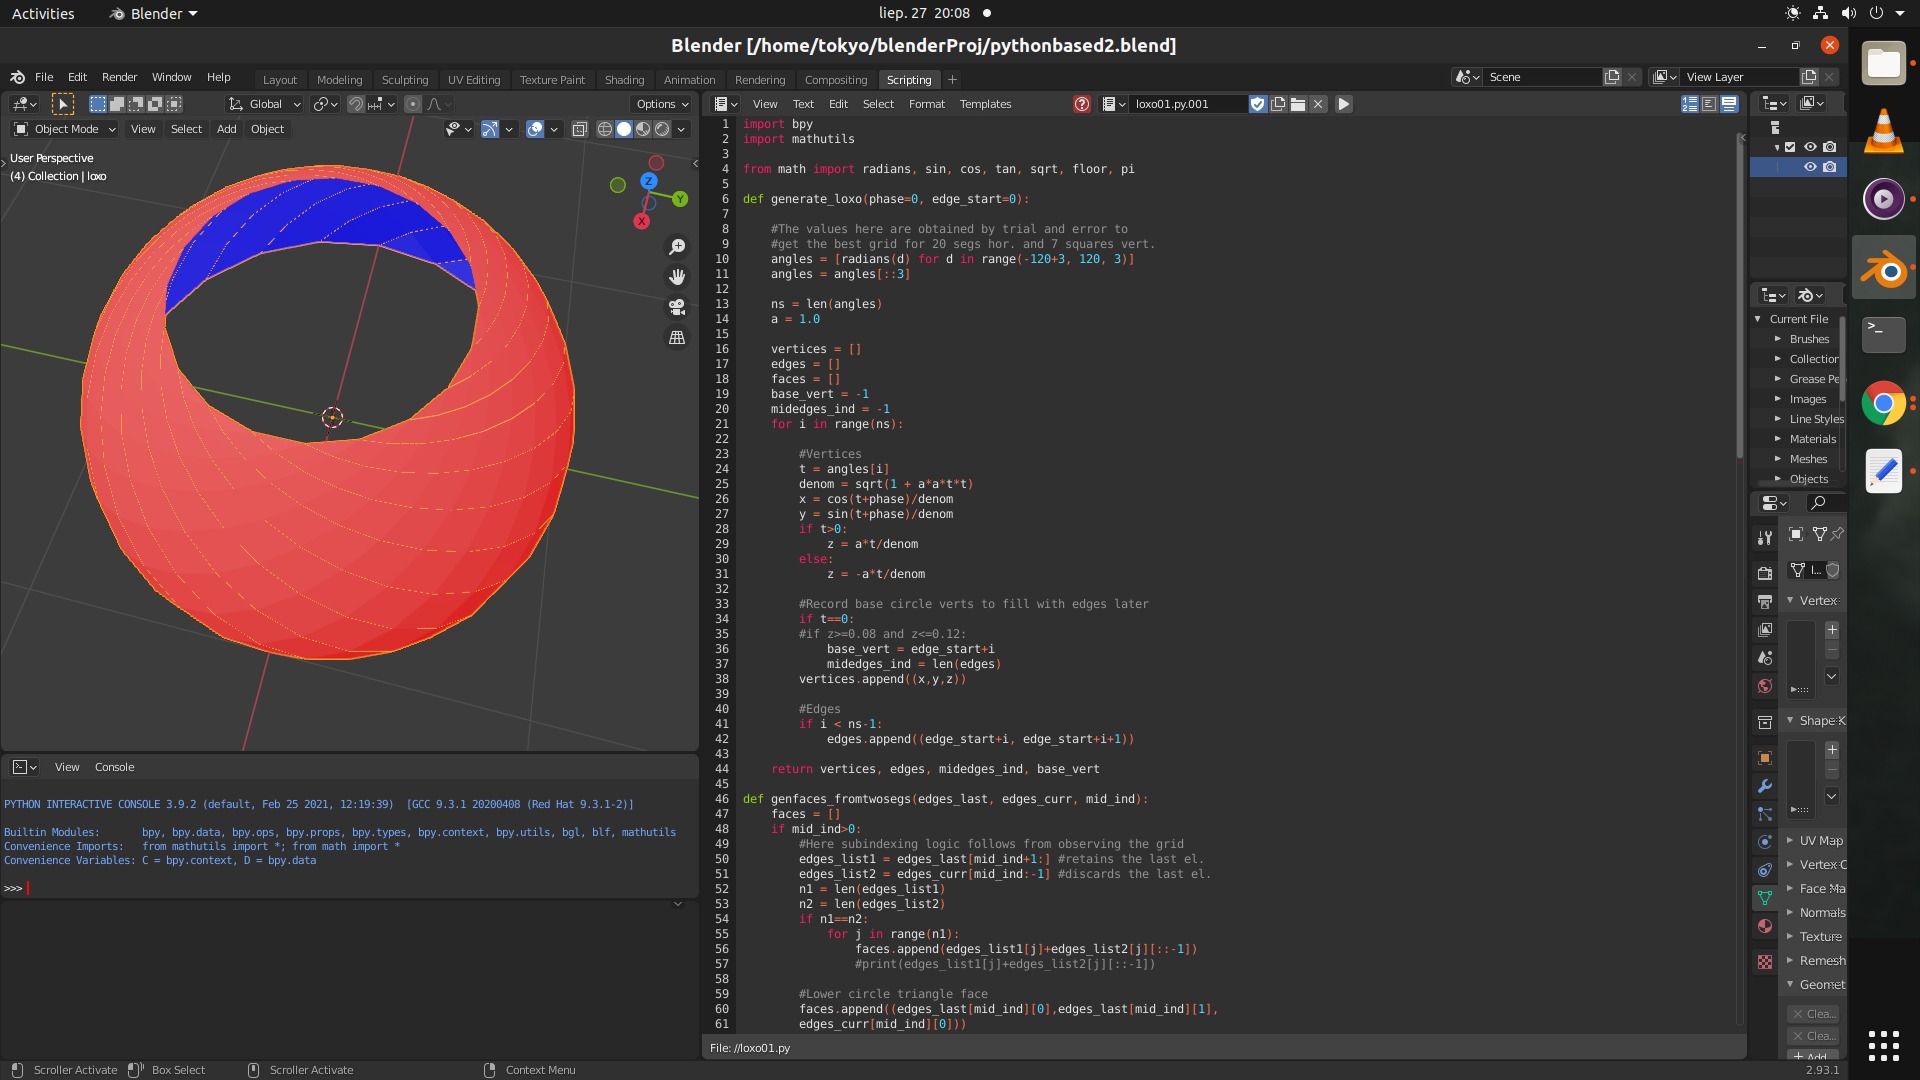This screenshot has width=1920, height=1080.
Task: Open the Material properties tab icon
Action: [1765, 926]
